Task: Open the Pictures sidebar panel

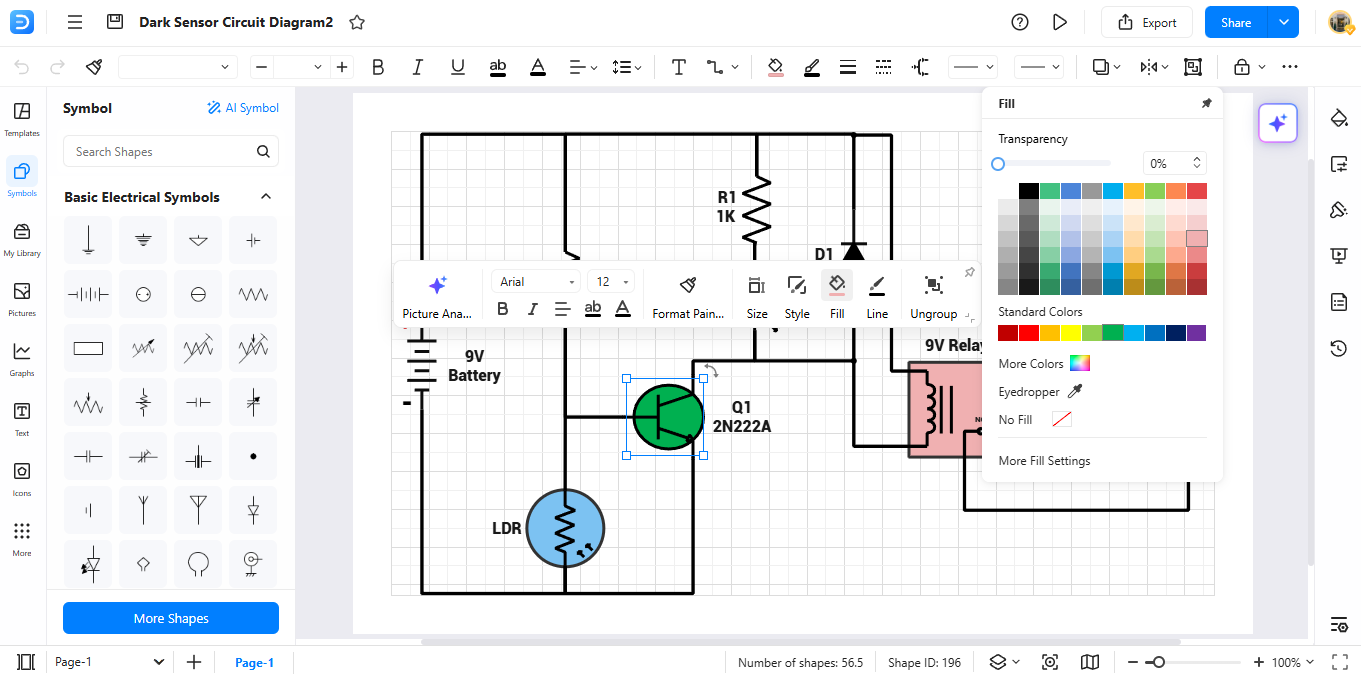Action: [22, 299]
